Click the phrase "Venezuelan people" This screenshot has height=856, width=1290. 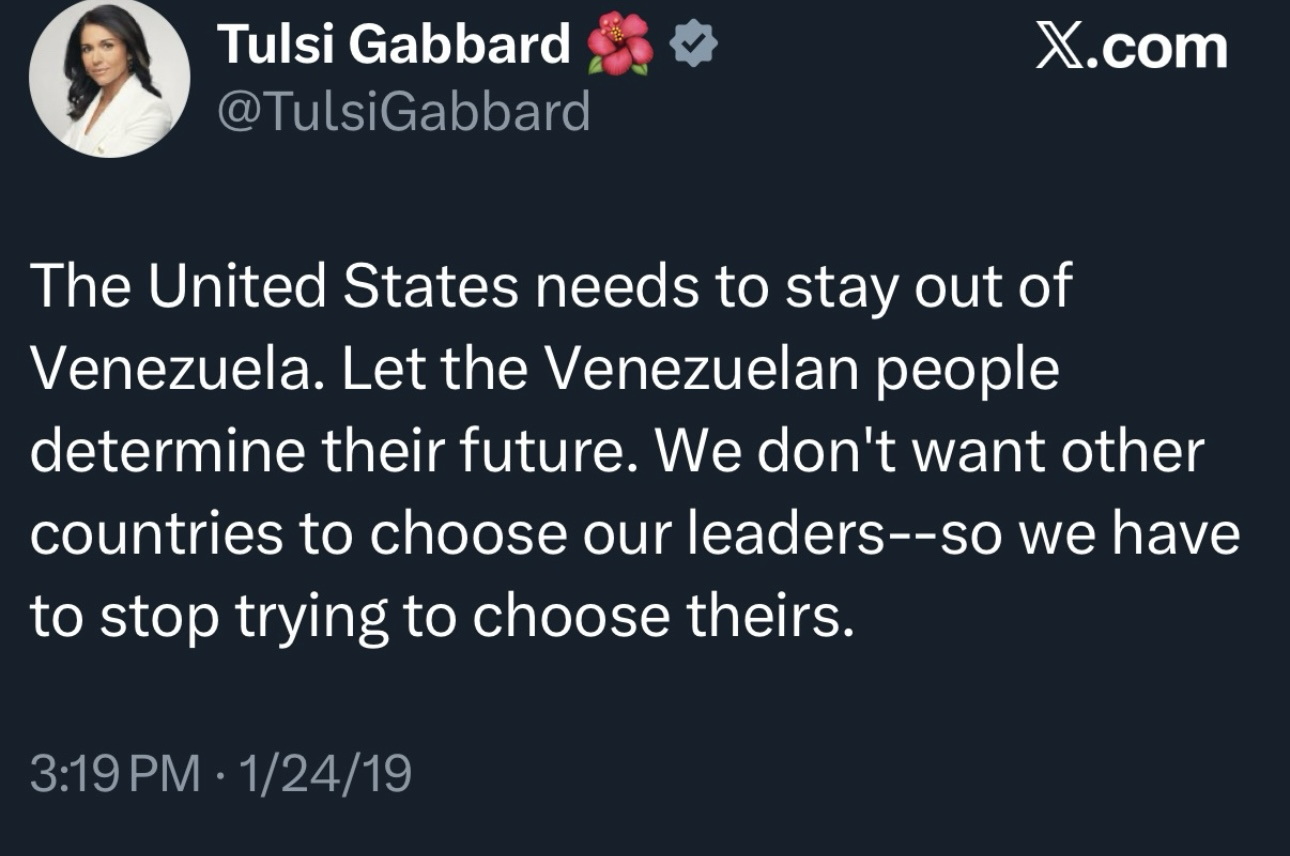803,370
